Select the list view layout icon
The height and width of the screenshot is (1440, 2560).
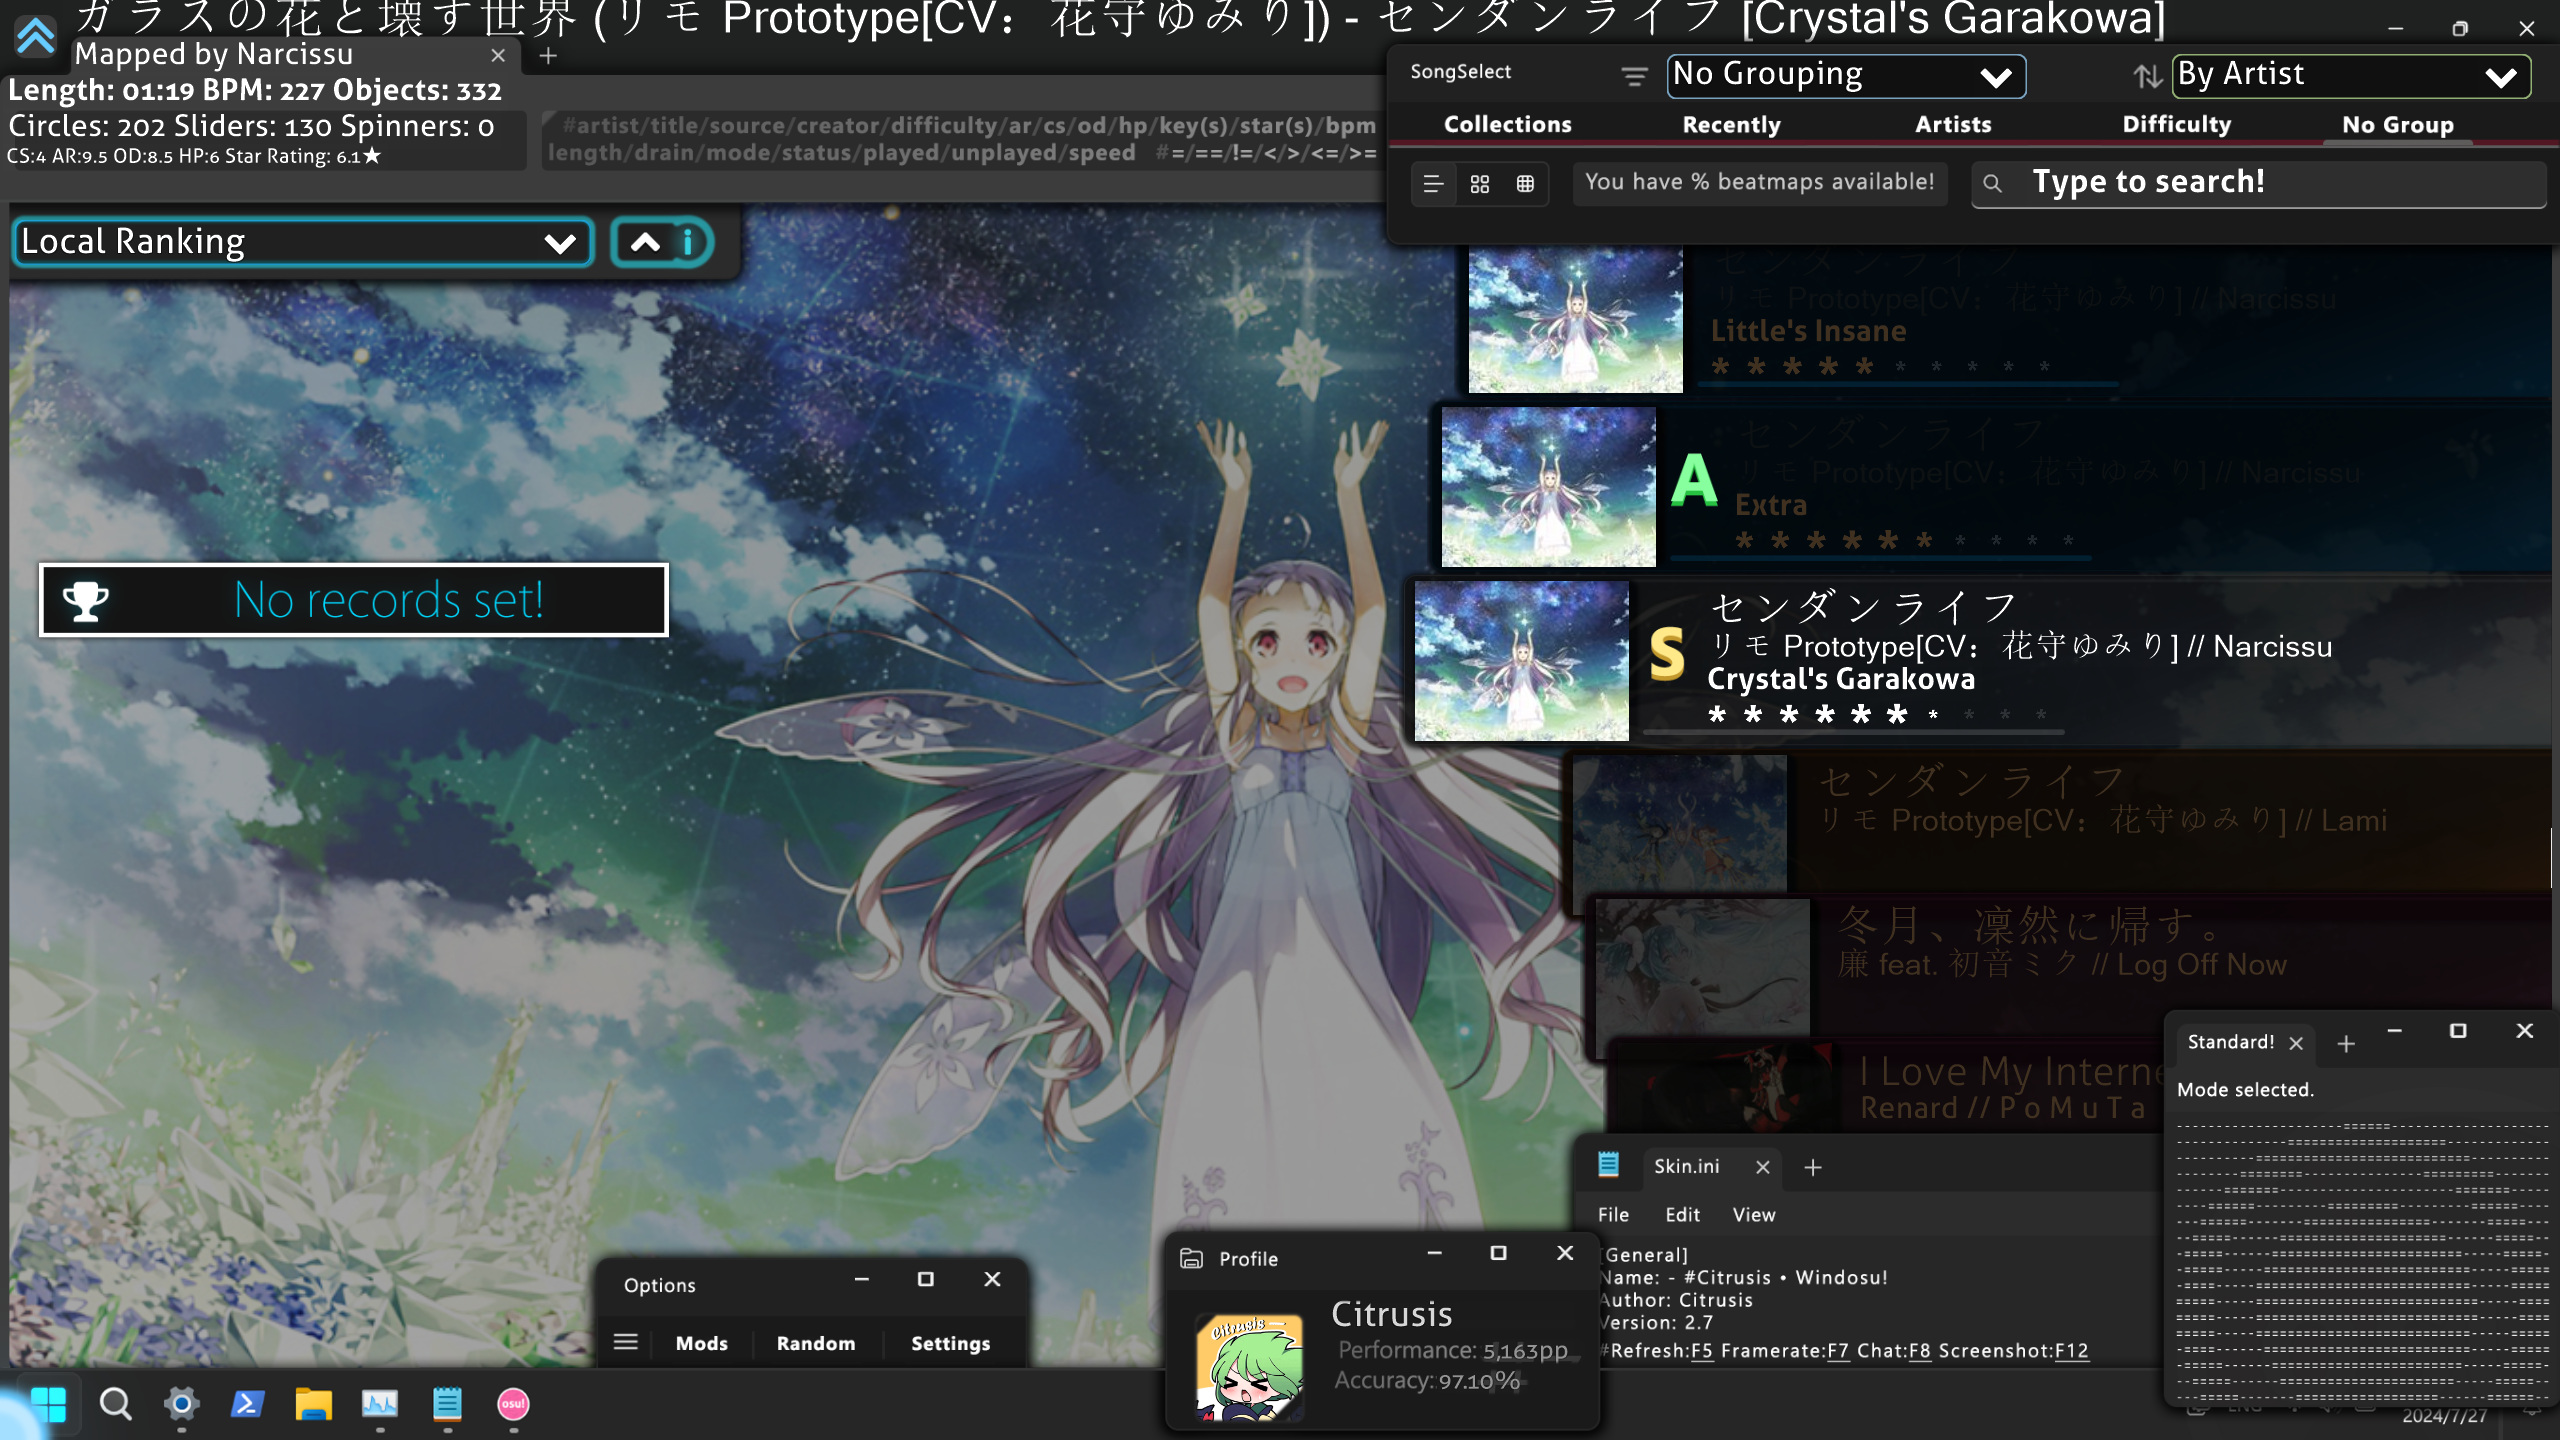coord(1433,184)
